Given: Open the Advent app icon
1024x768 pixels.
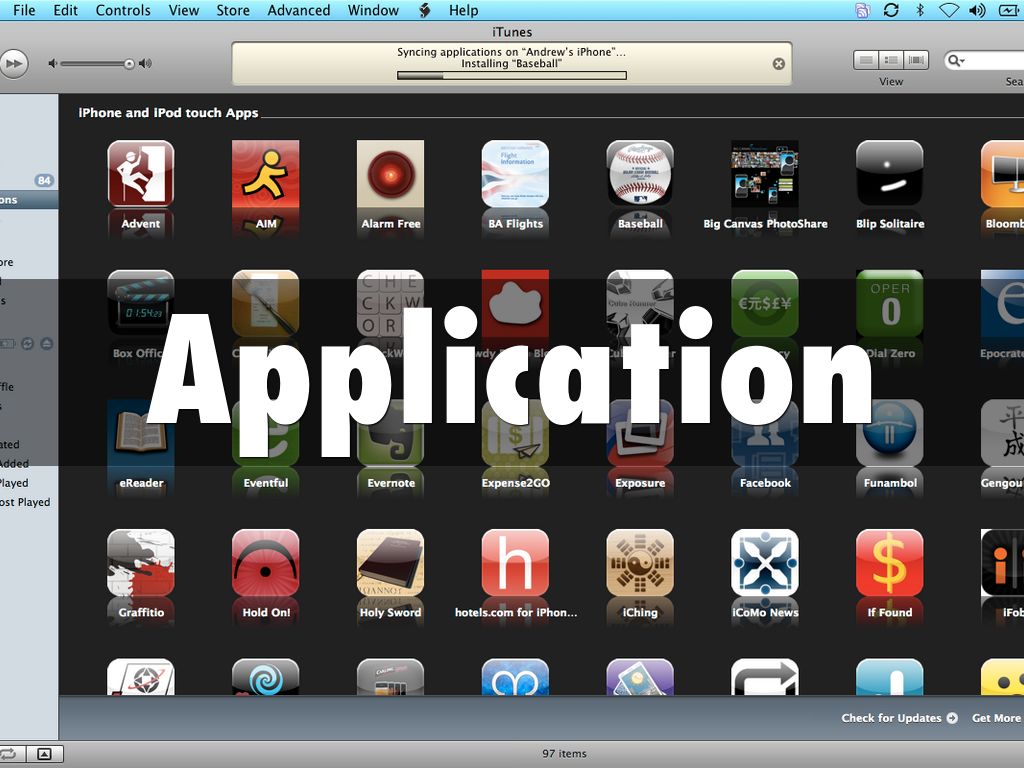Looking at the screenshot, I should point(140,174).
